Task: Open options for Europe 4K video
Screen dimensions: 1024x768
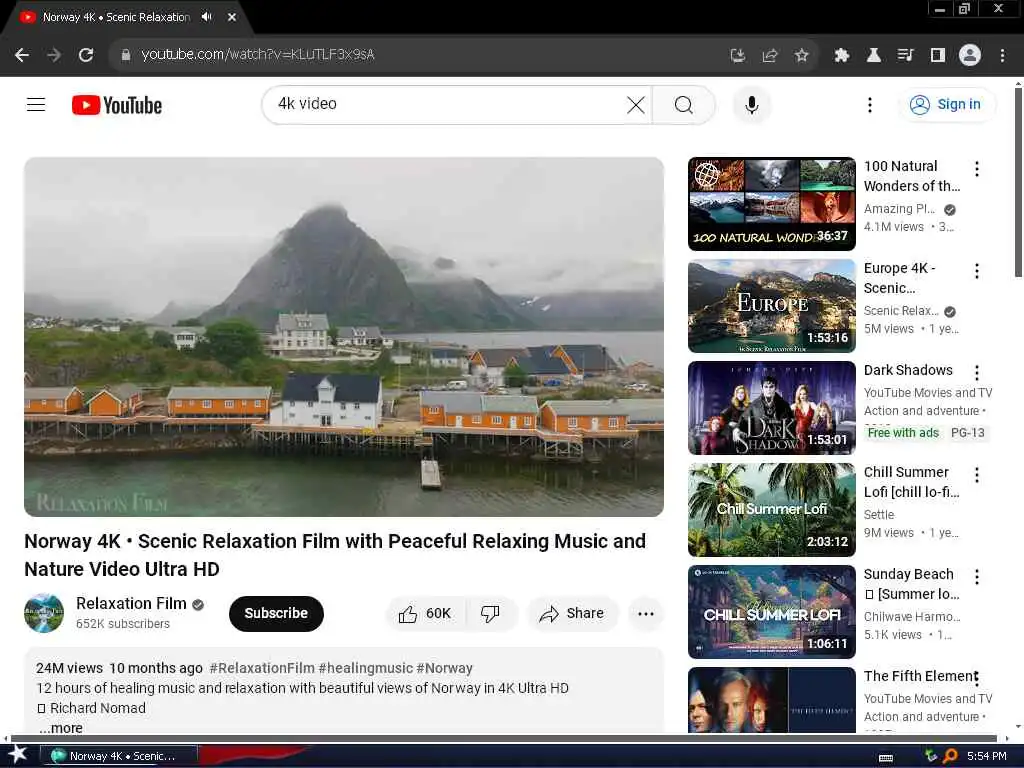Action: tap(977, 270)
